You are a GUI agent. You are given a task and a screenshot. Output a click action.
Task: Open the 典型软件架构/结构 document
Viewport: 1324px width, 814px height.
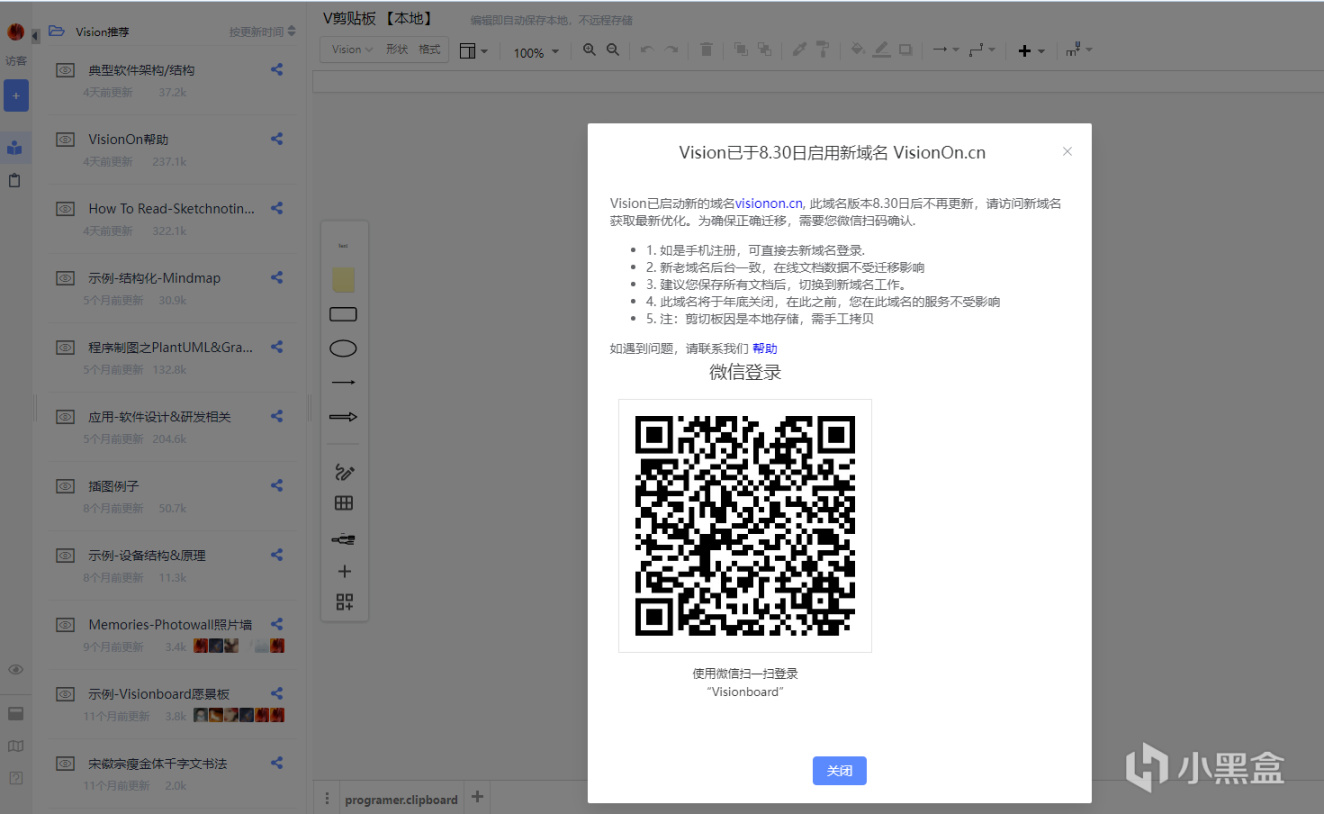point(141,70)
